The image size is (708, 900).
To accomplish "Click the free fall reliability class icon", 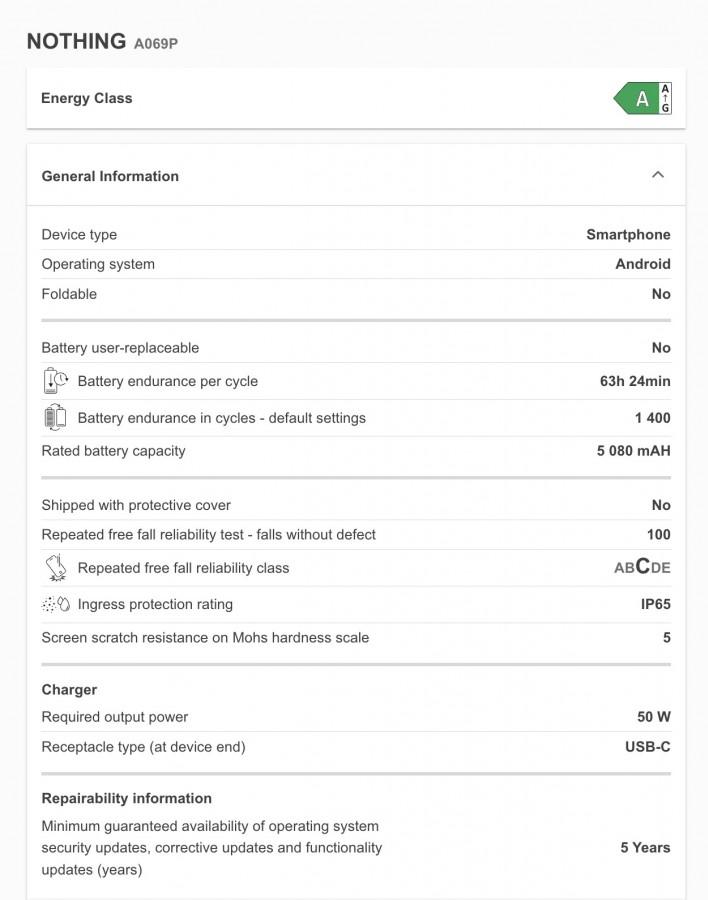I will coord(55,568).
